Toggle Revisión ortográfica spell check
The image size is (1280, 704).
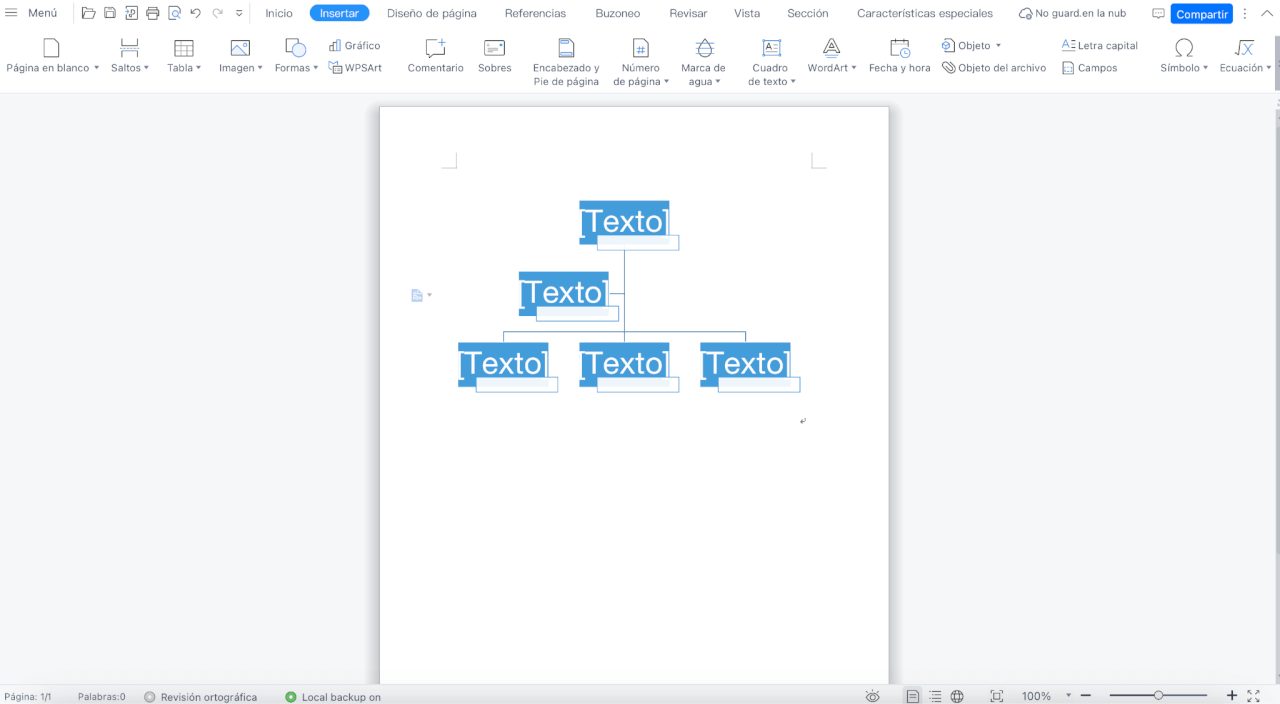pos(200,697)
